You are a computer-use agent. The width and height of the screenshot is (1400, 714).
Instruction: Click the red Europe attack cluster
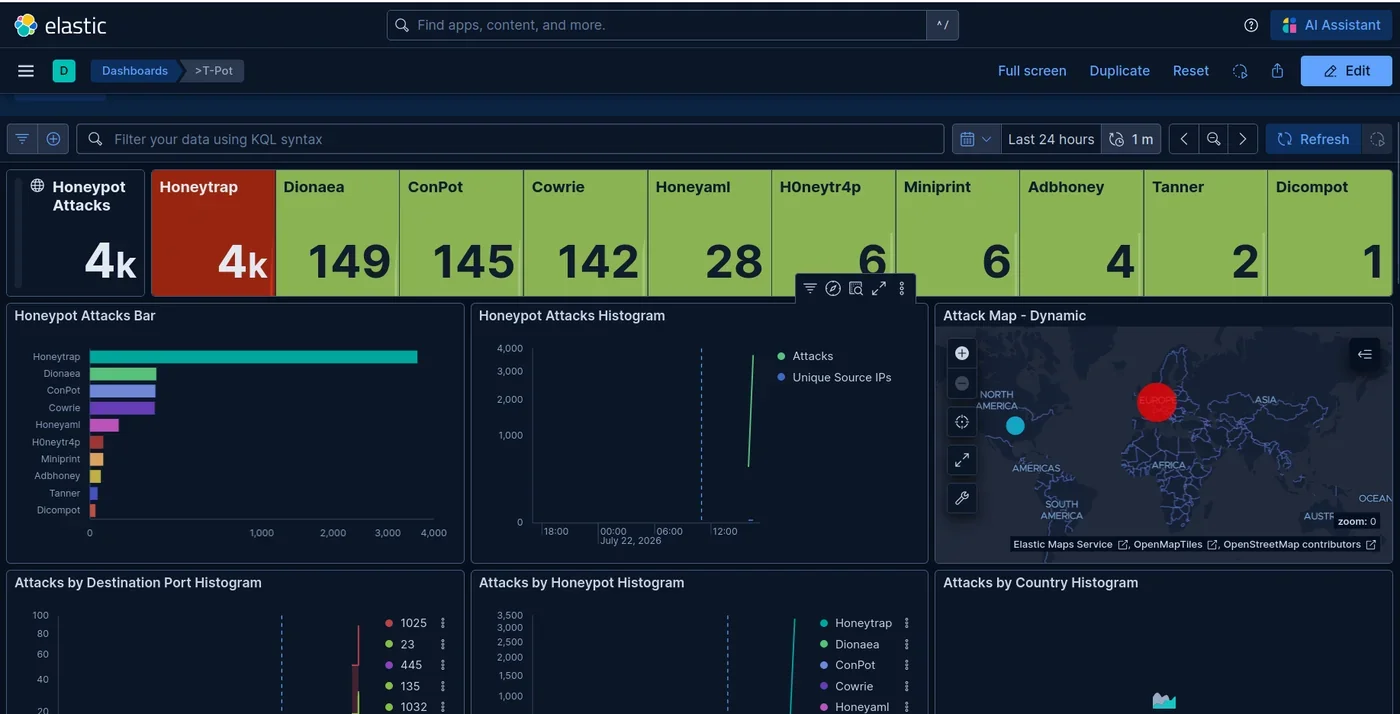[x=1156, y=402]
